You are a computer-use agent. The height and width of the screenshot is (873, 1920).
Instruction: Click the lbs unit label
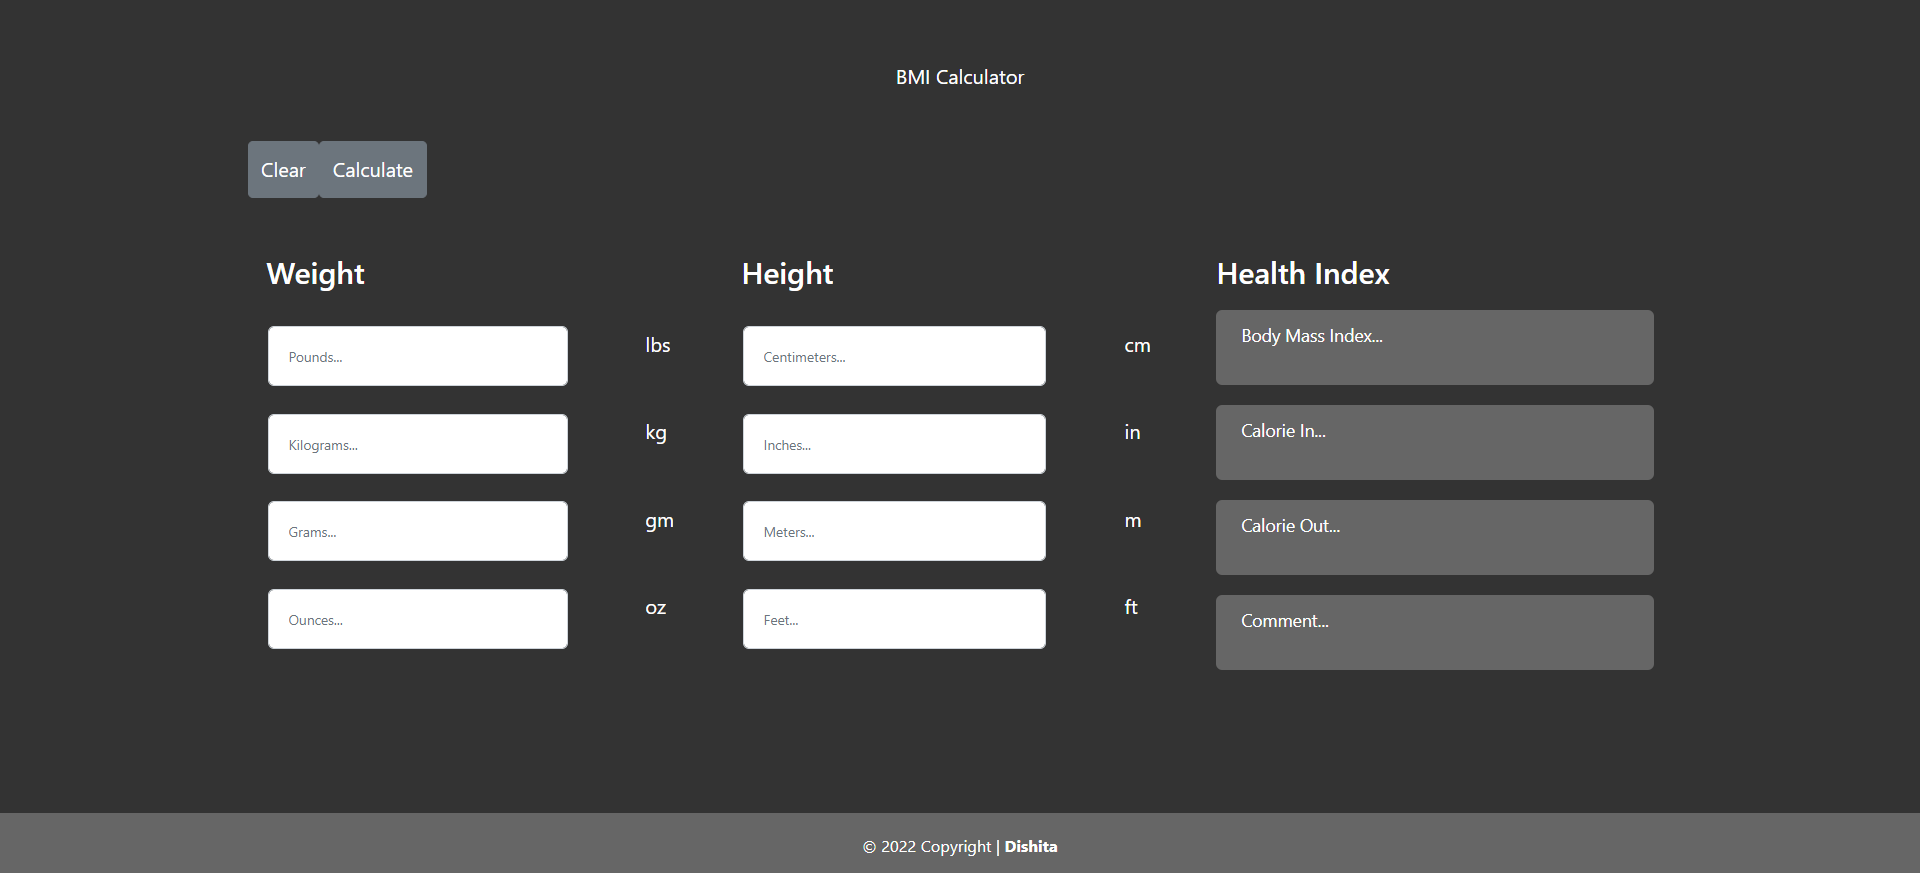pyautogui.click(x=658, y=345)
